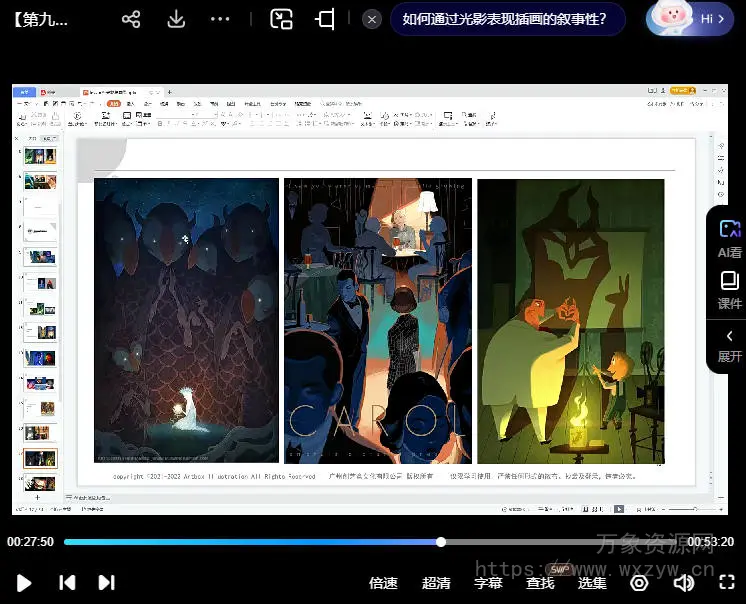Viewport: 746px width, 604px height.
Task: Click the picture-in-picture window icon
Action: point(282,19)
